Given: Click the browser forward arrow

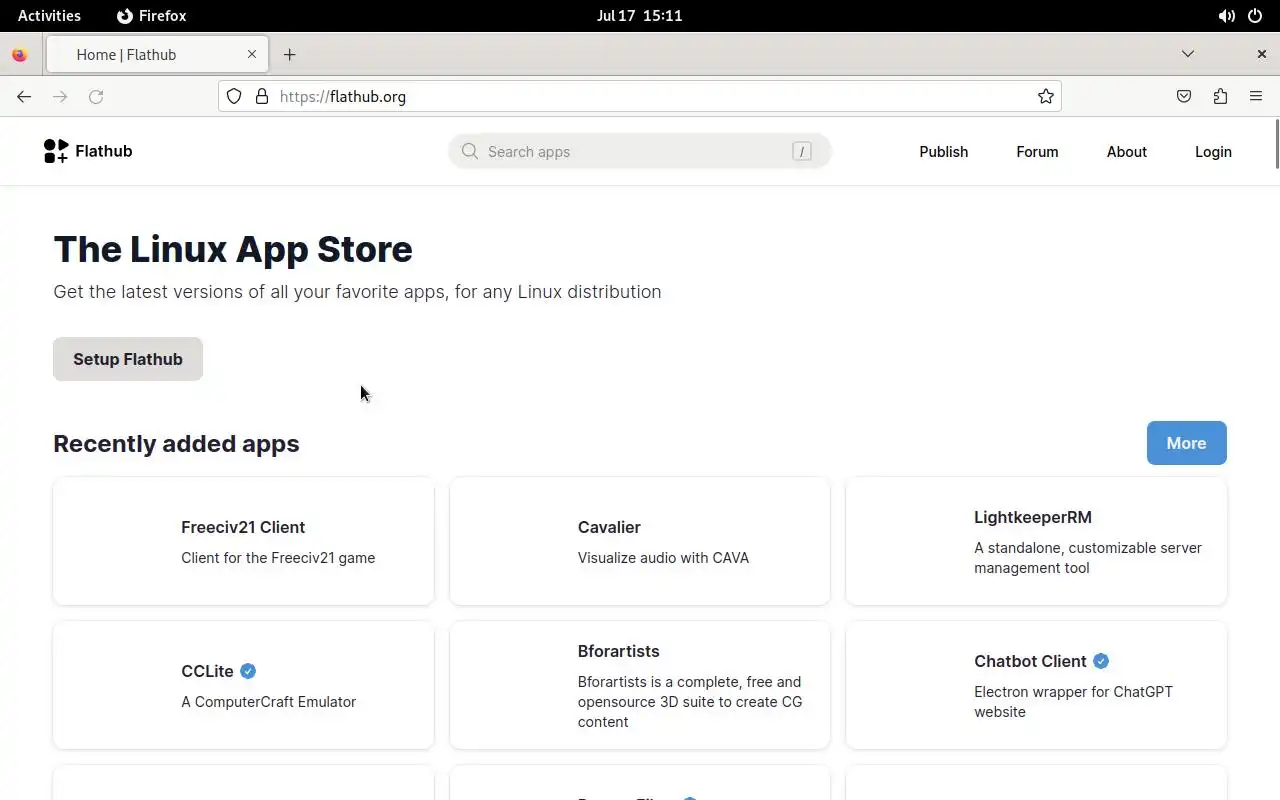Looking at the screenshot, I should click(60, 96).
